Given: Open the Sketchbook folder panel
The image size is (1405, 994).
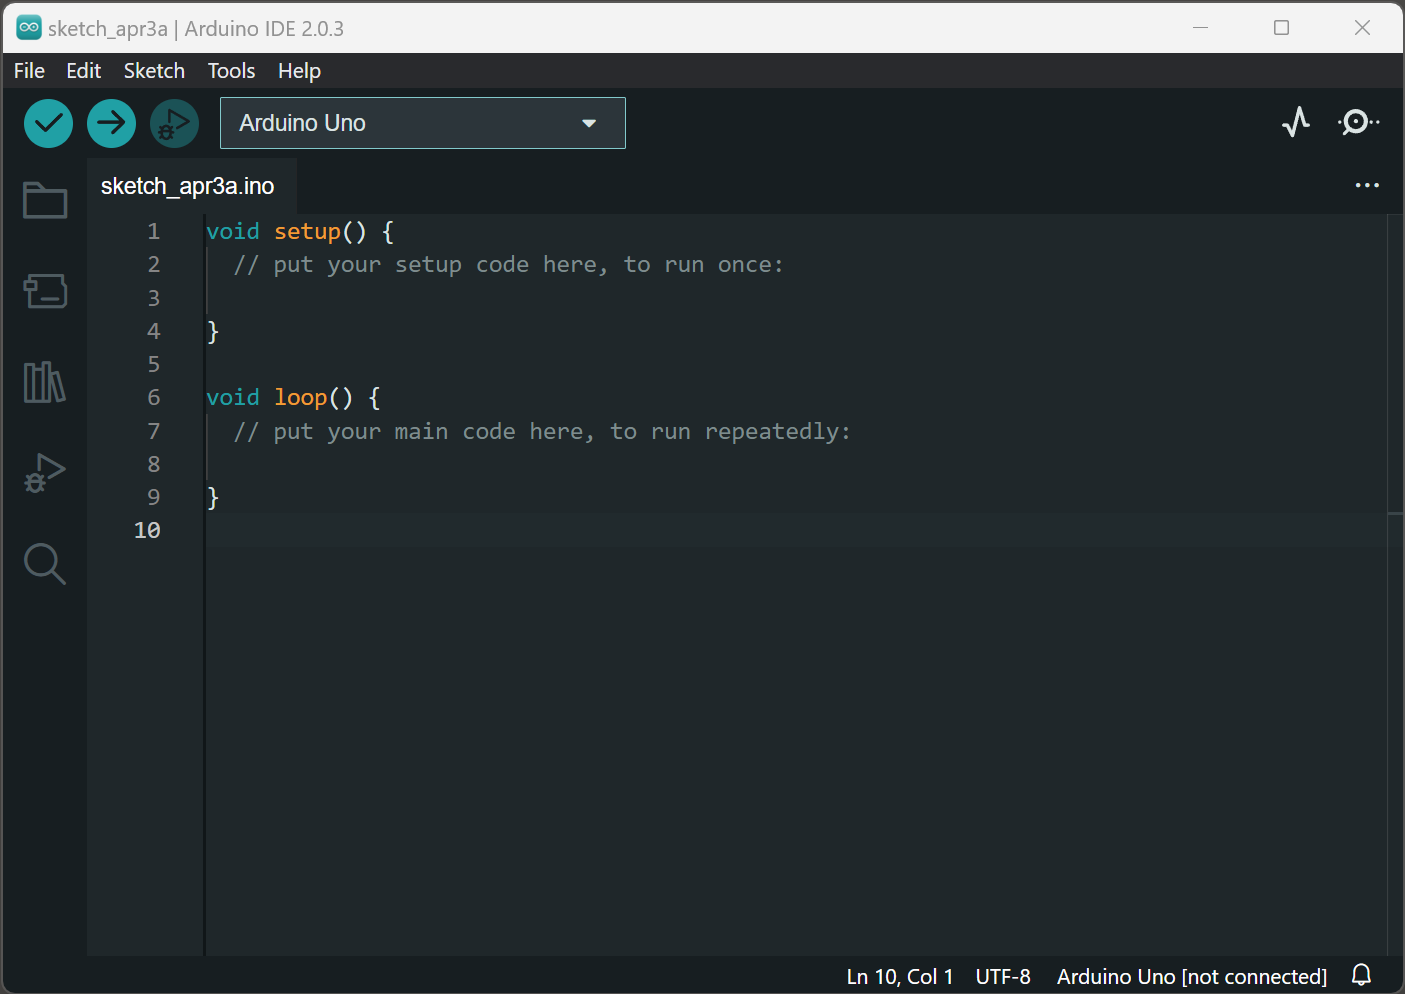Looking at the screenshot, I should tap(45, 200).
